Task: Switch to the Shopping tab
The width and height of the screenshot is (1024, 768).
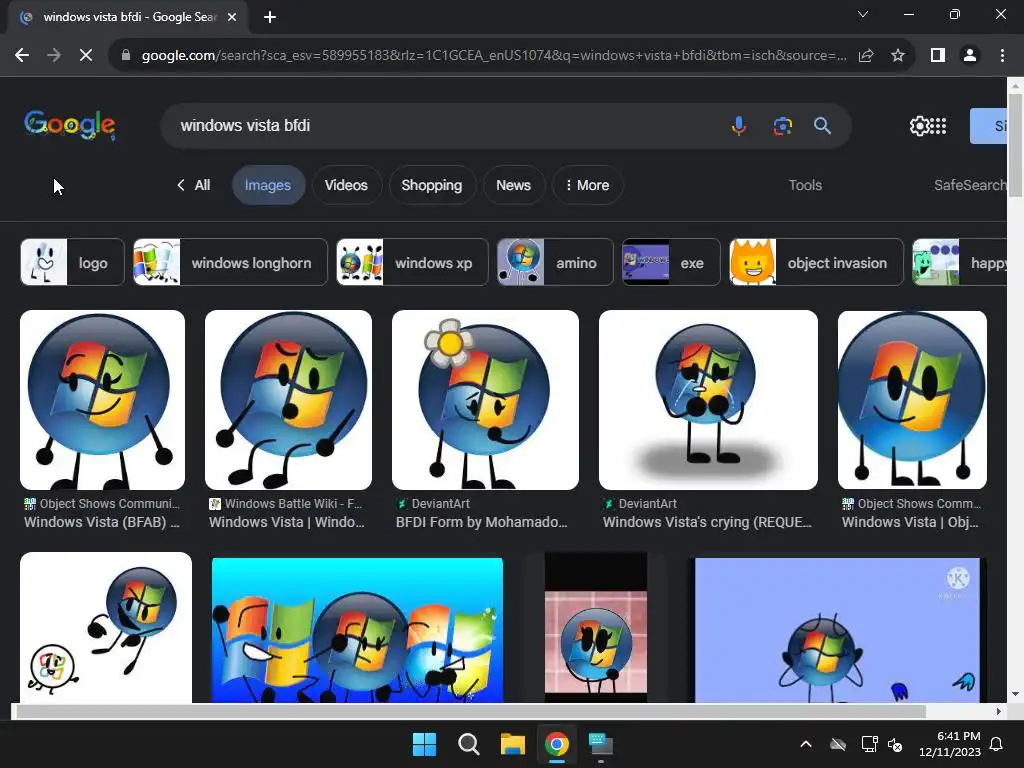Action: [x=432, y=185]
